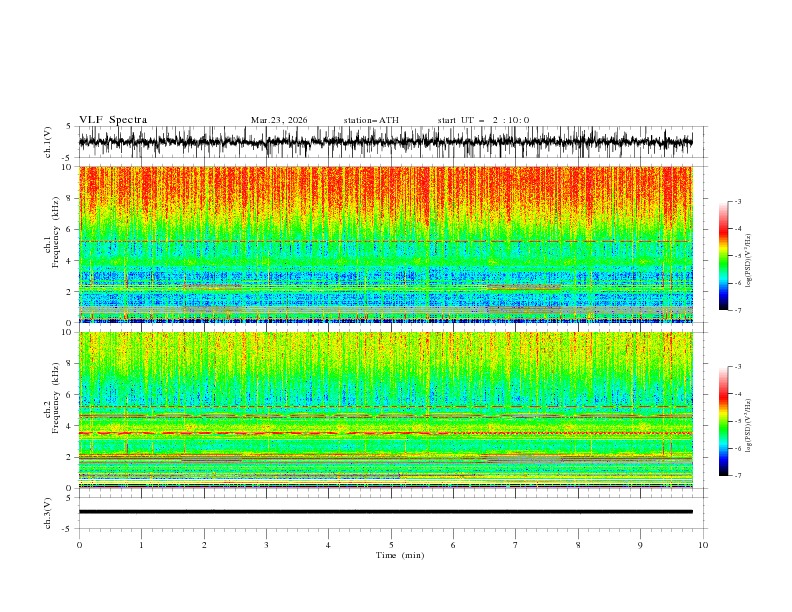Click the red 3.5 kHz band in ch.2 spectrogram

[385, 433]
